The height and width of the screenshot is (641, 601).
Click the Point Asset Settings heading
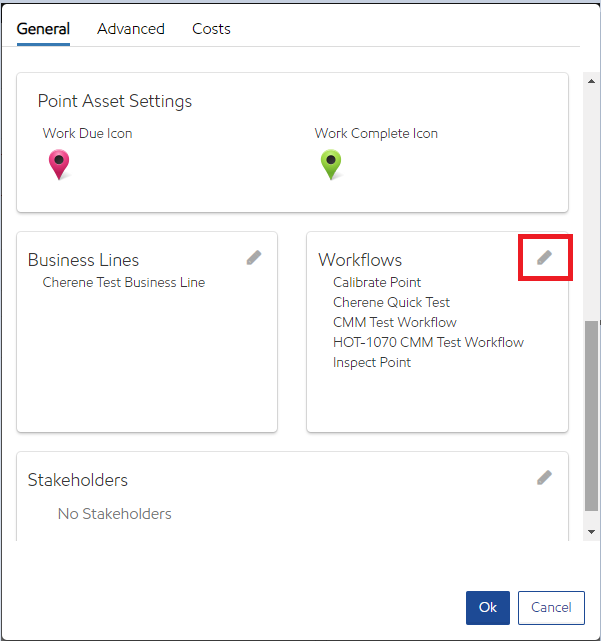[x=115, y=101]
